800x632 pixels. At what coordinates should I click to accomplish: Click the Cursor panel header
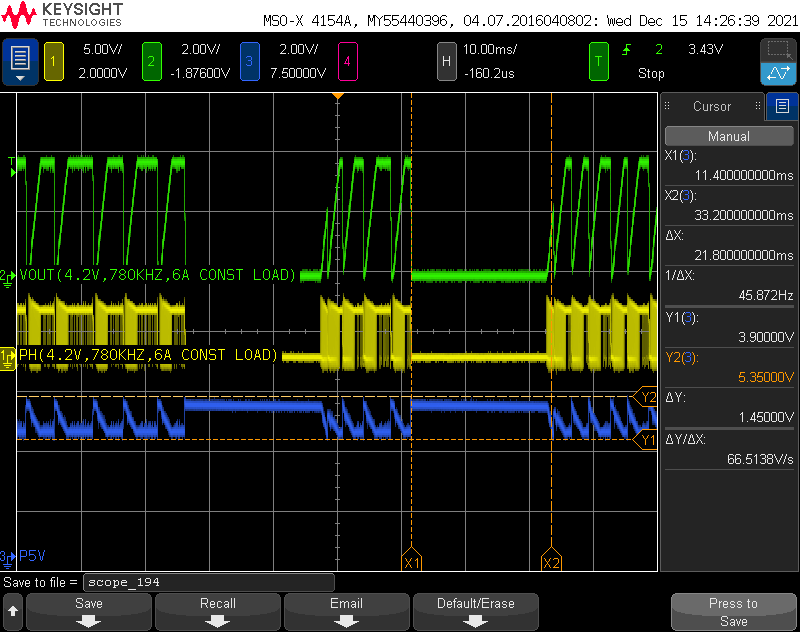(712, 106)
